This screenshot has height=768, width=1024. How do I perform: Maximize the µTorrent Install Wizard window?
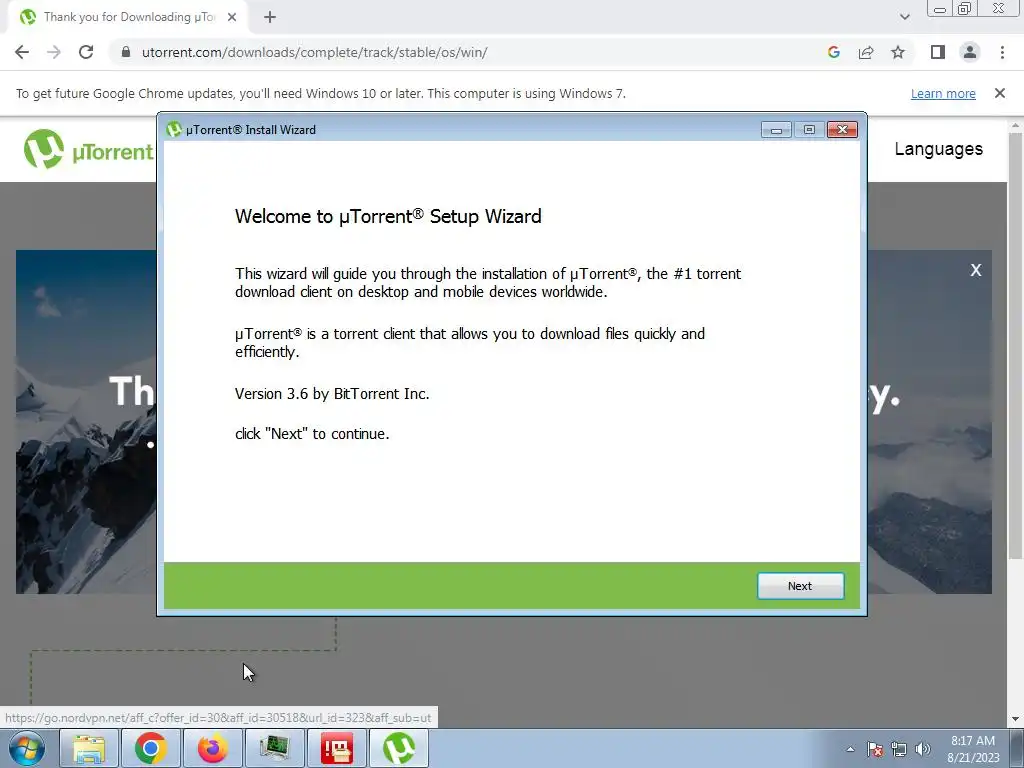pyautogui.click(x=809, y=129)
